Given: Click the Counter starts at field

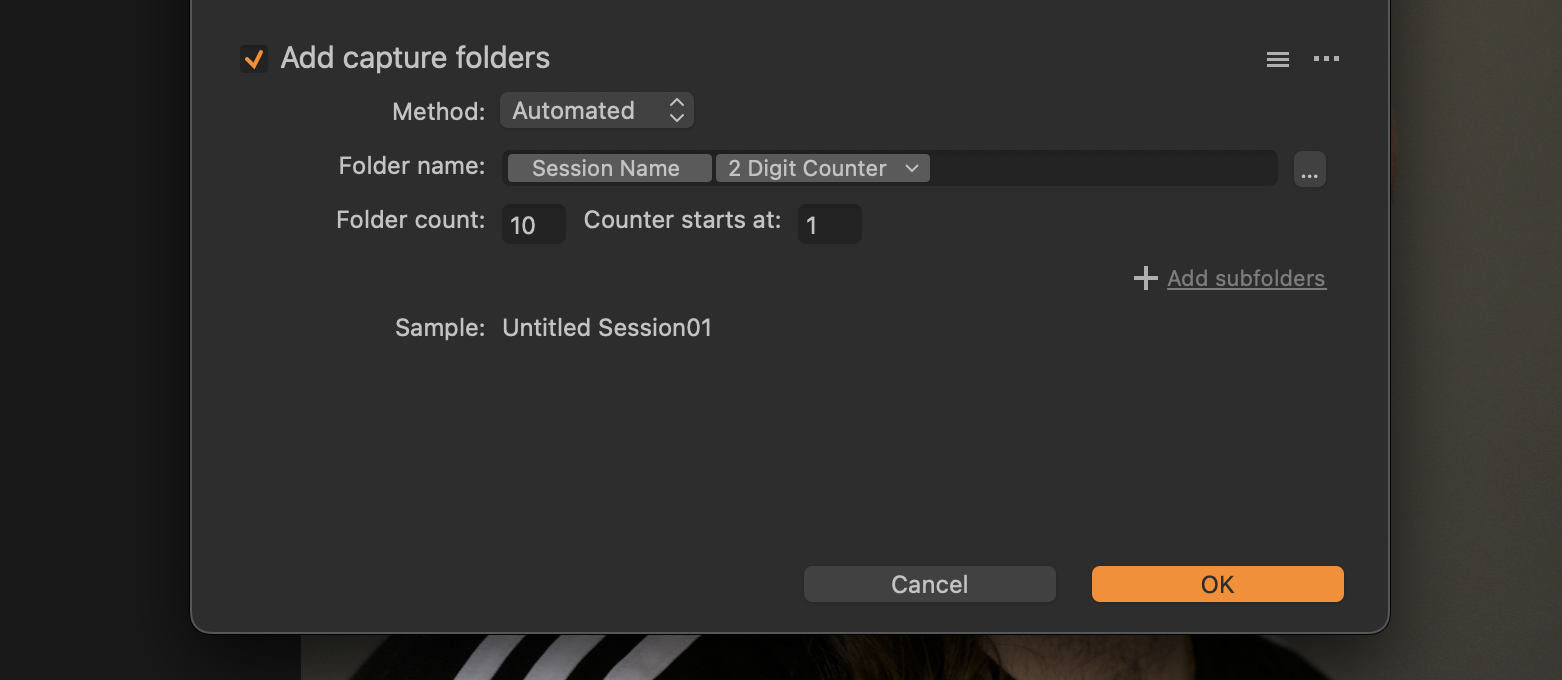Looking at the screenshot, I should pyautogui.click(x=829, y=224).
